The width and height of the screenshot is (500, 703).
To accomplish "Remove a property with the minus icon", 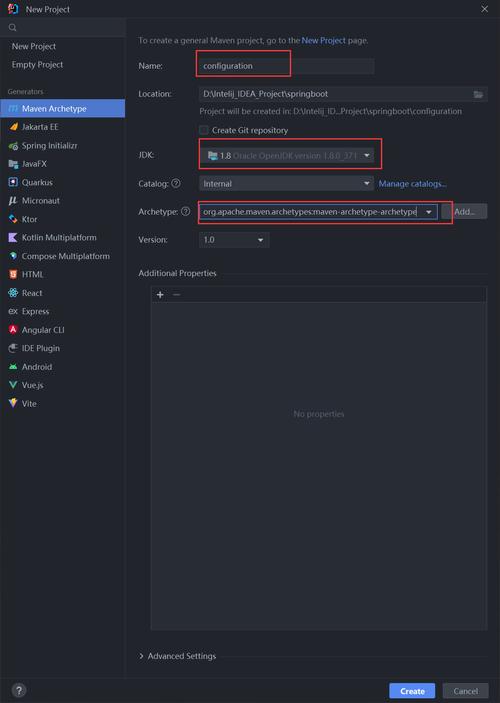I will (x=177, y=295).
